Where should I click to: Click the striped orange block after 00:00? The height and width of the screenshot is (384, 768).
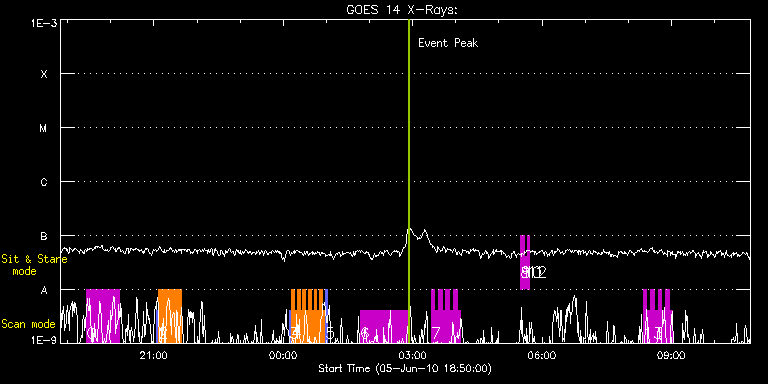[x=308, y=316]
